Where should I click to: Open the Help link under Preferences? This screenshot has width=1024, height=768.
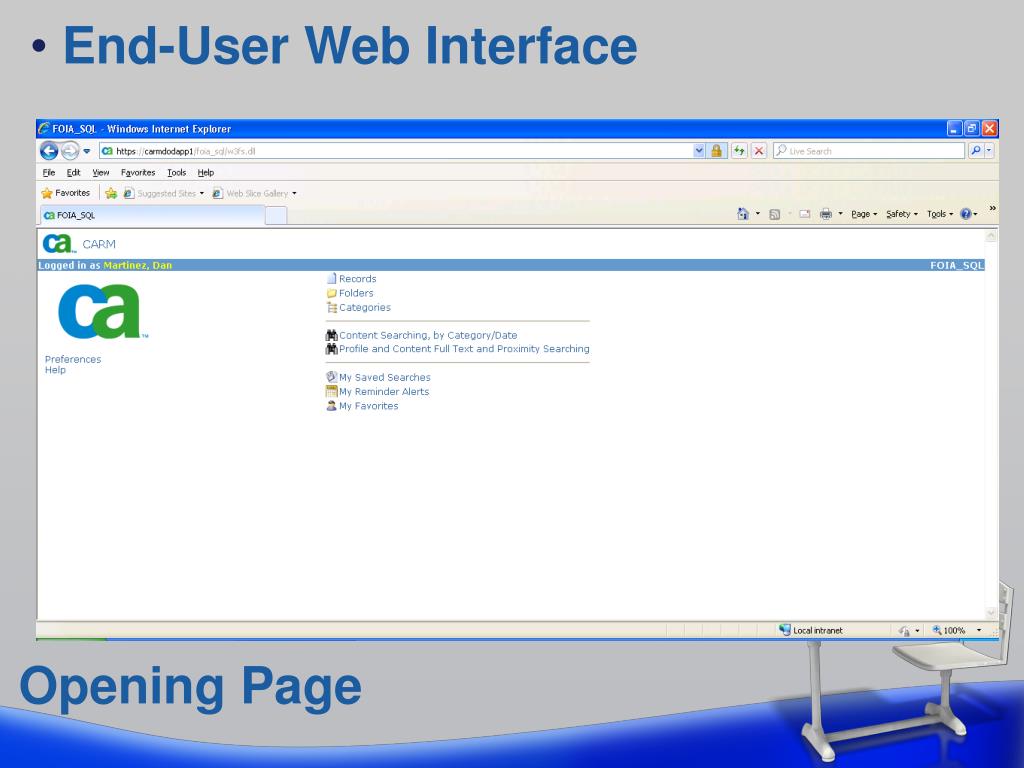click(x=56, y=370)
